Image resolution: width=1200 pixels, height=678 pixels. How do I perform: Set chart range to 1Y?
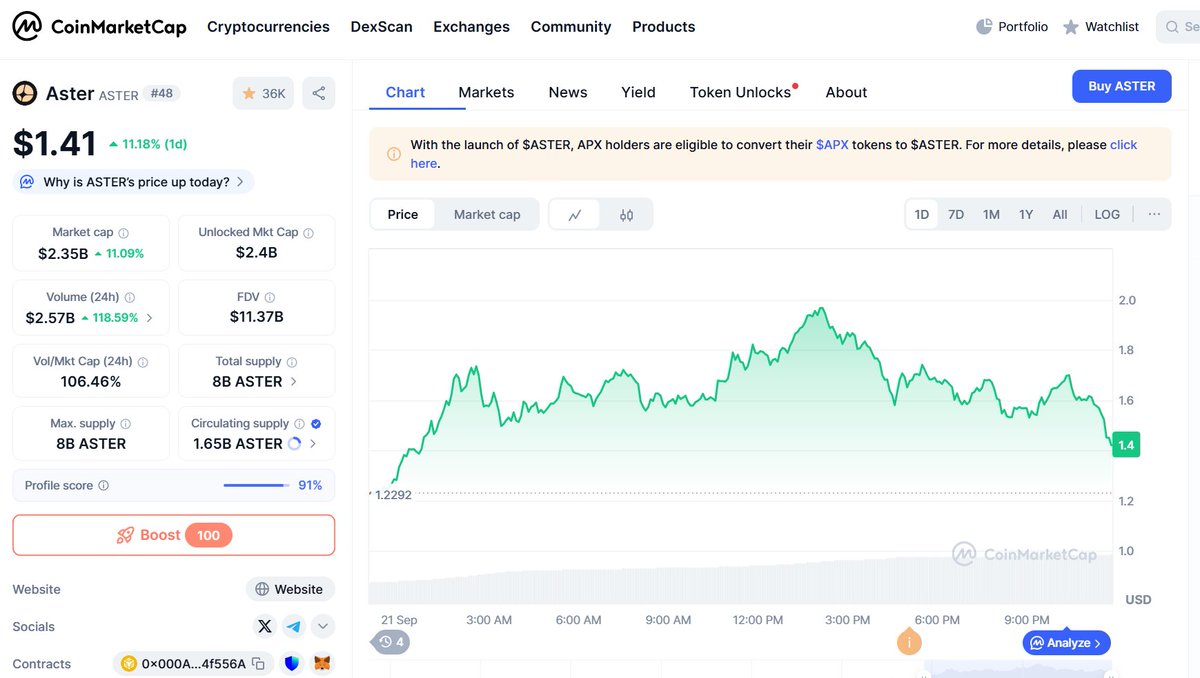pos(1026,214)
